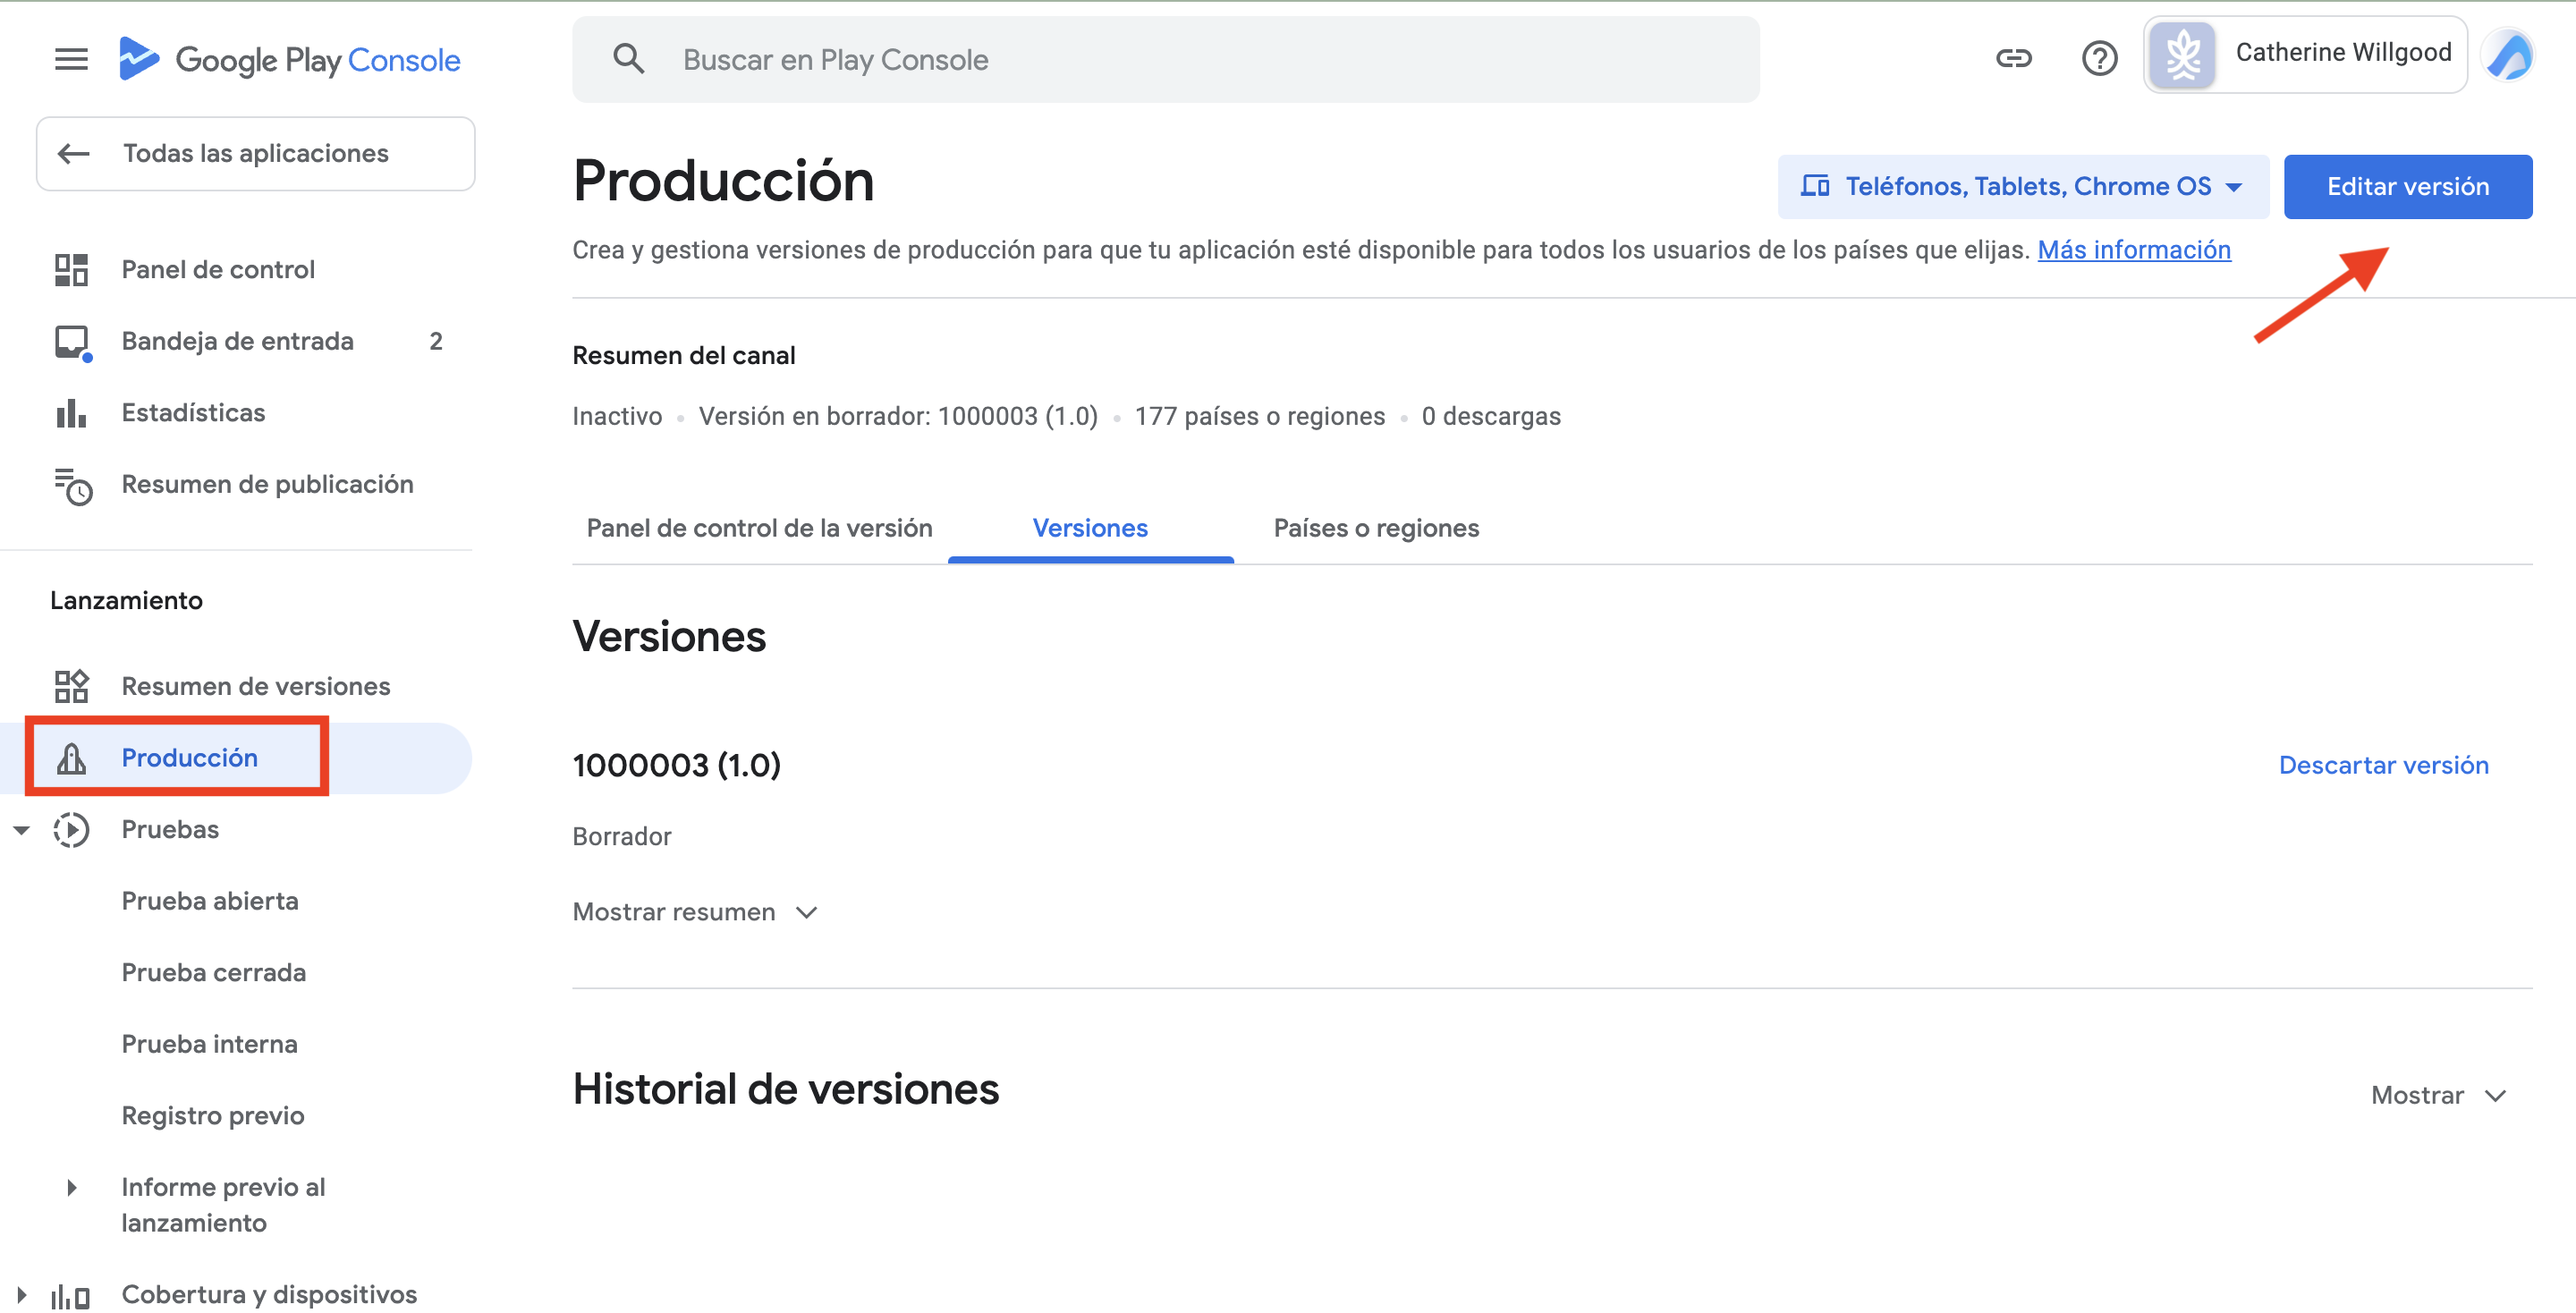2576x1313 pixels.
Task: Go back to Todas las aplicaciones
Action: (x=256, y=154)
